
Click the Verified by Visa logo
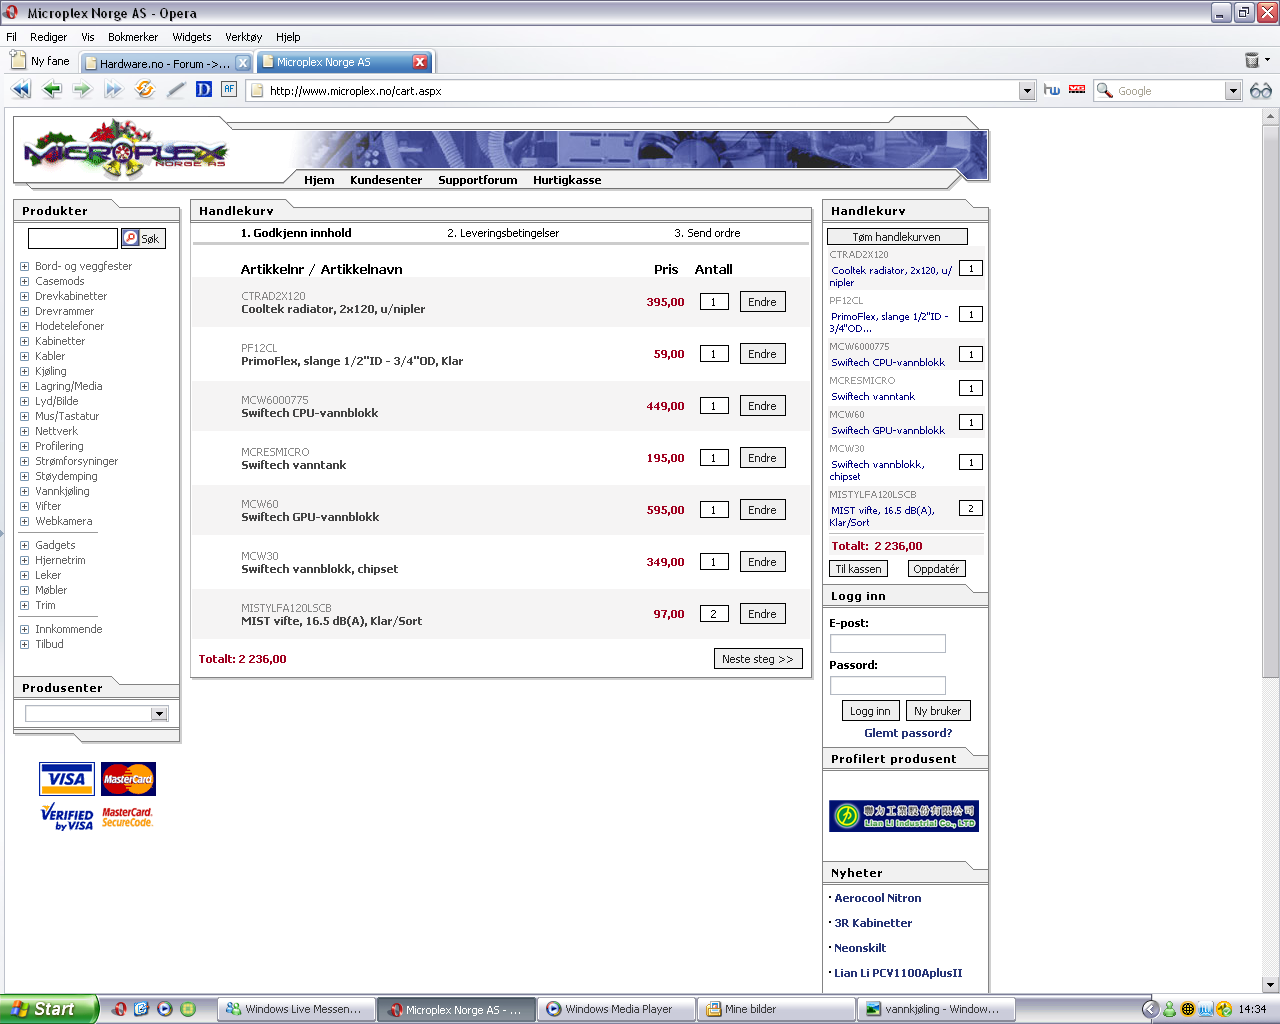click(x=67, y=818)
